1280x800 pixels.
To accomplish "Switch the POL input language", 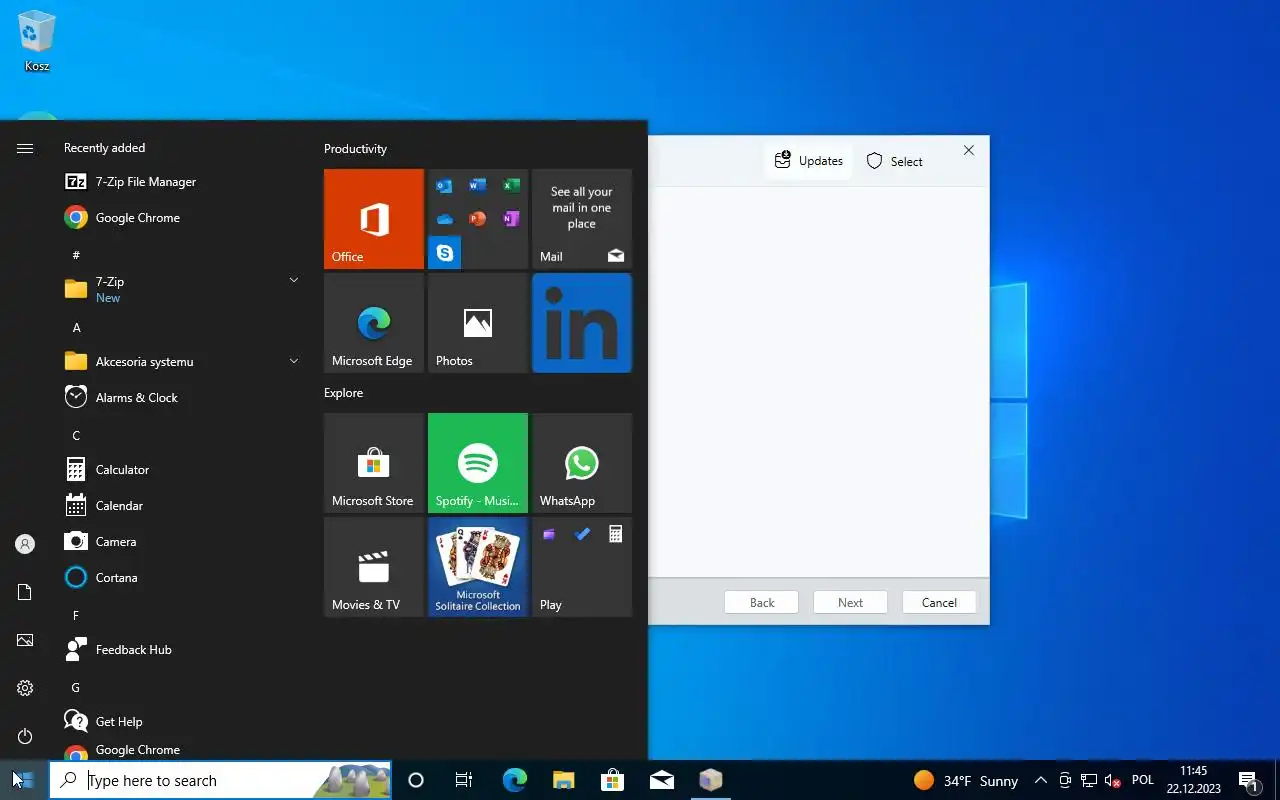I will pyautogui.click(x=1143, y=780).
